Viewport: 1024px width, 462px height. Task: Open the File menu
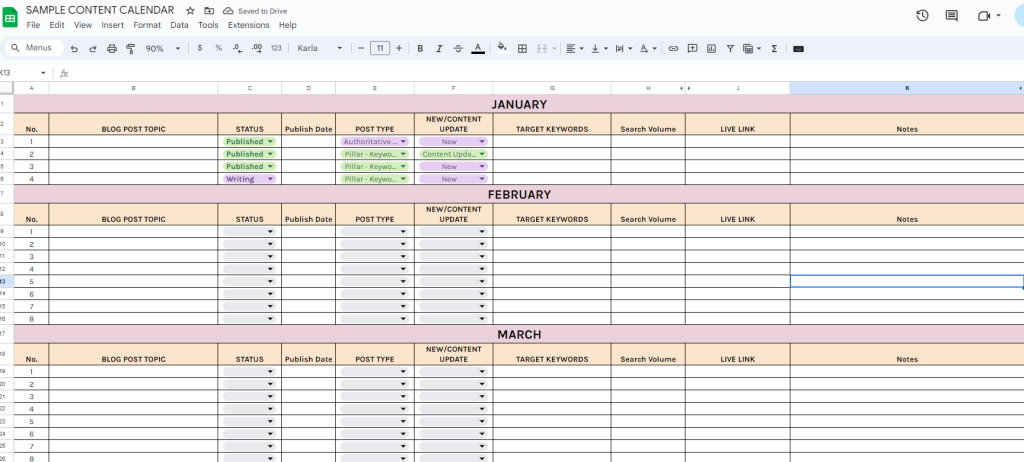coord(33,25)
